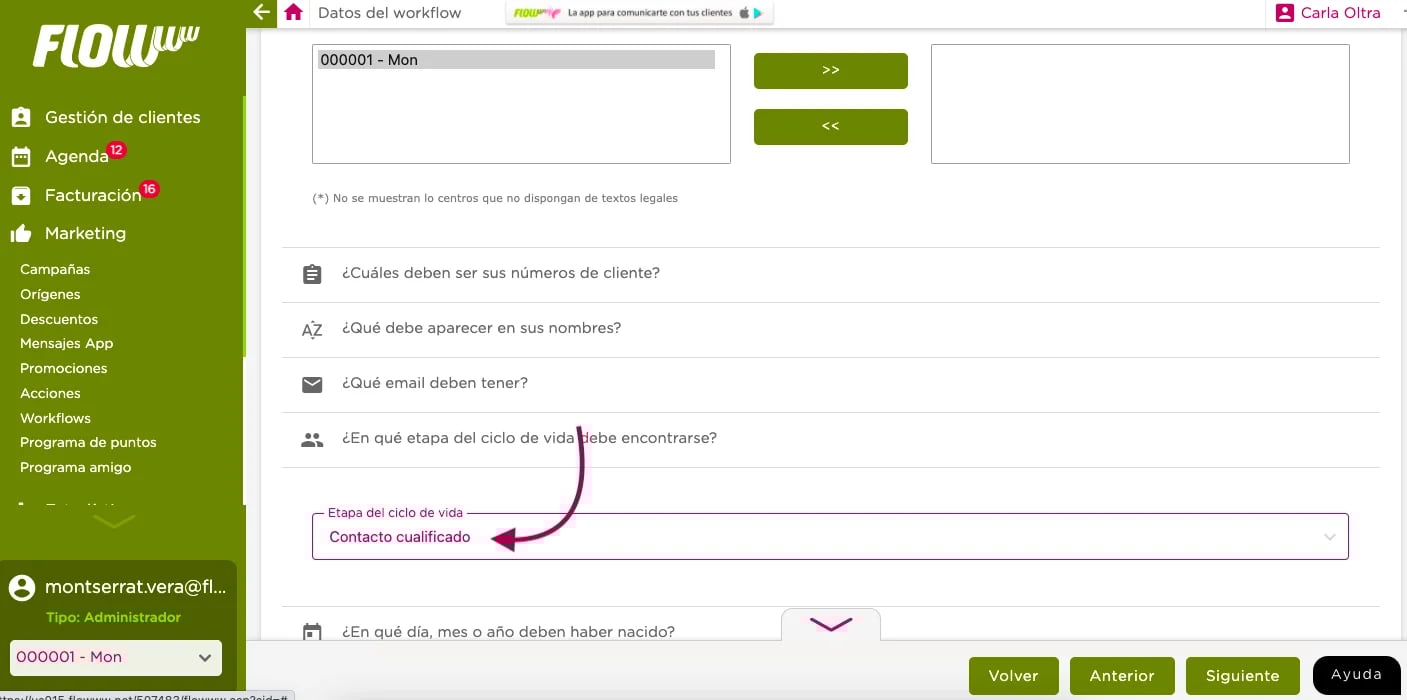Click the Facturación notification badge 16

149,188
